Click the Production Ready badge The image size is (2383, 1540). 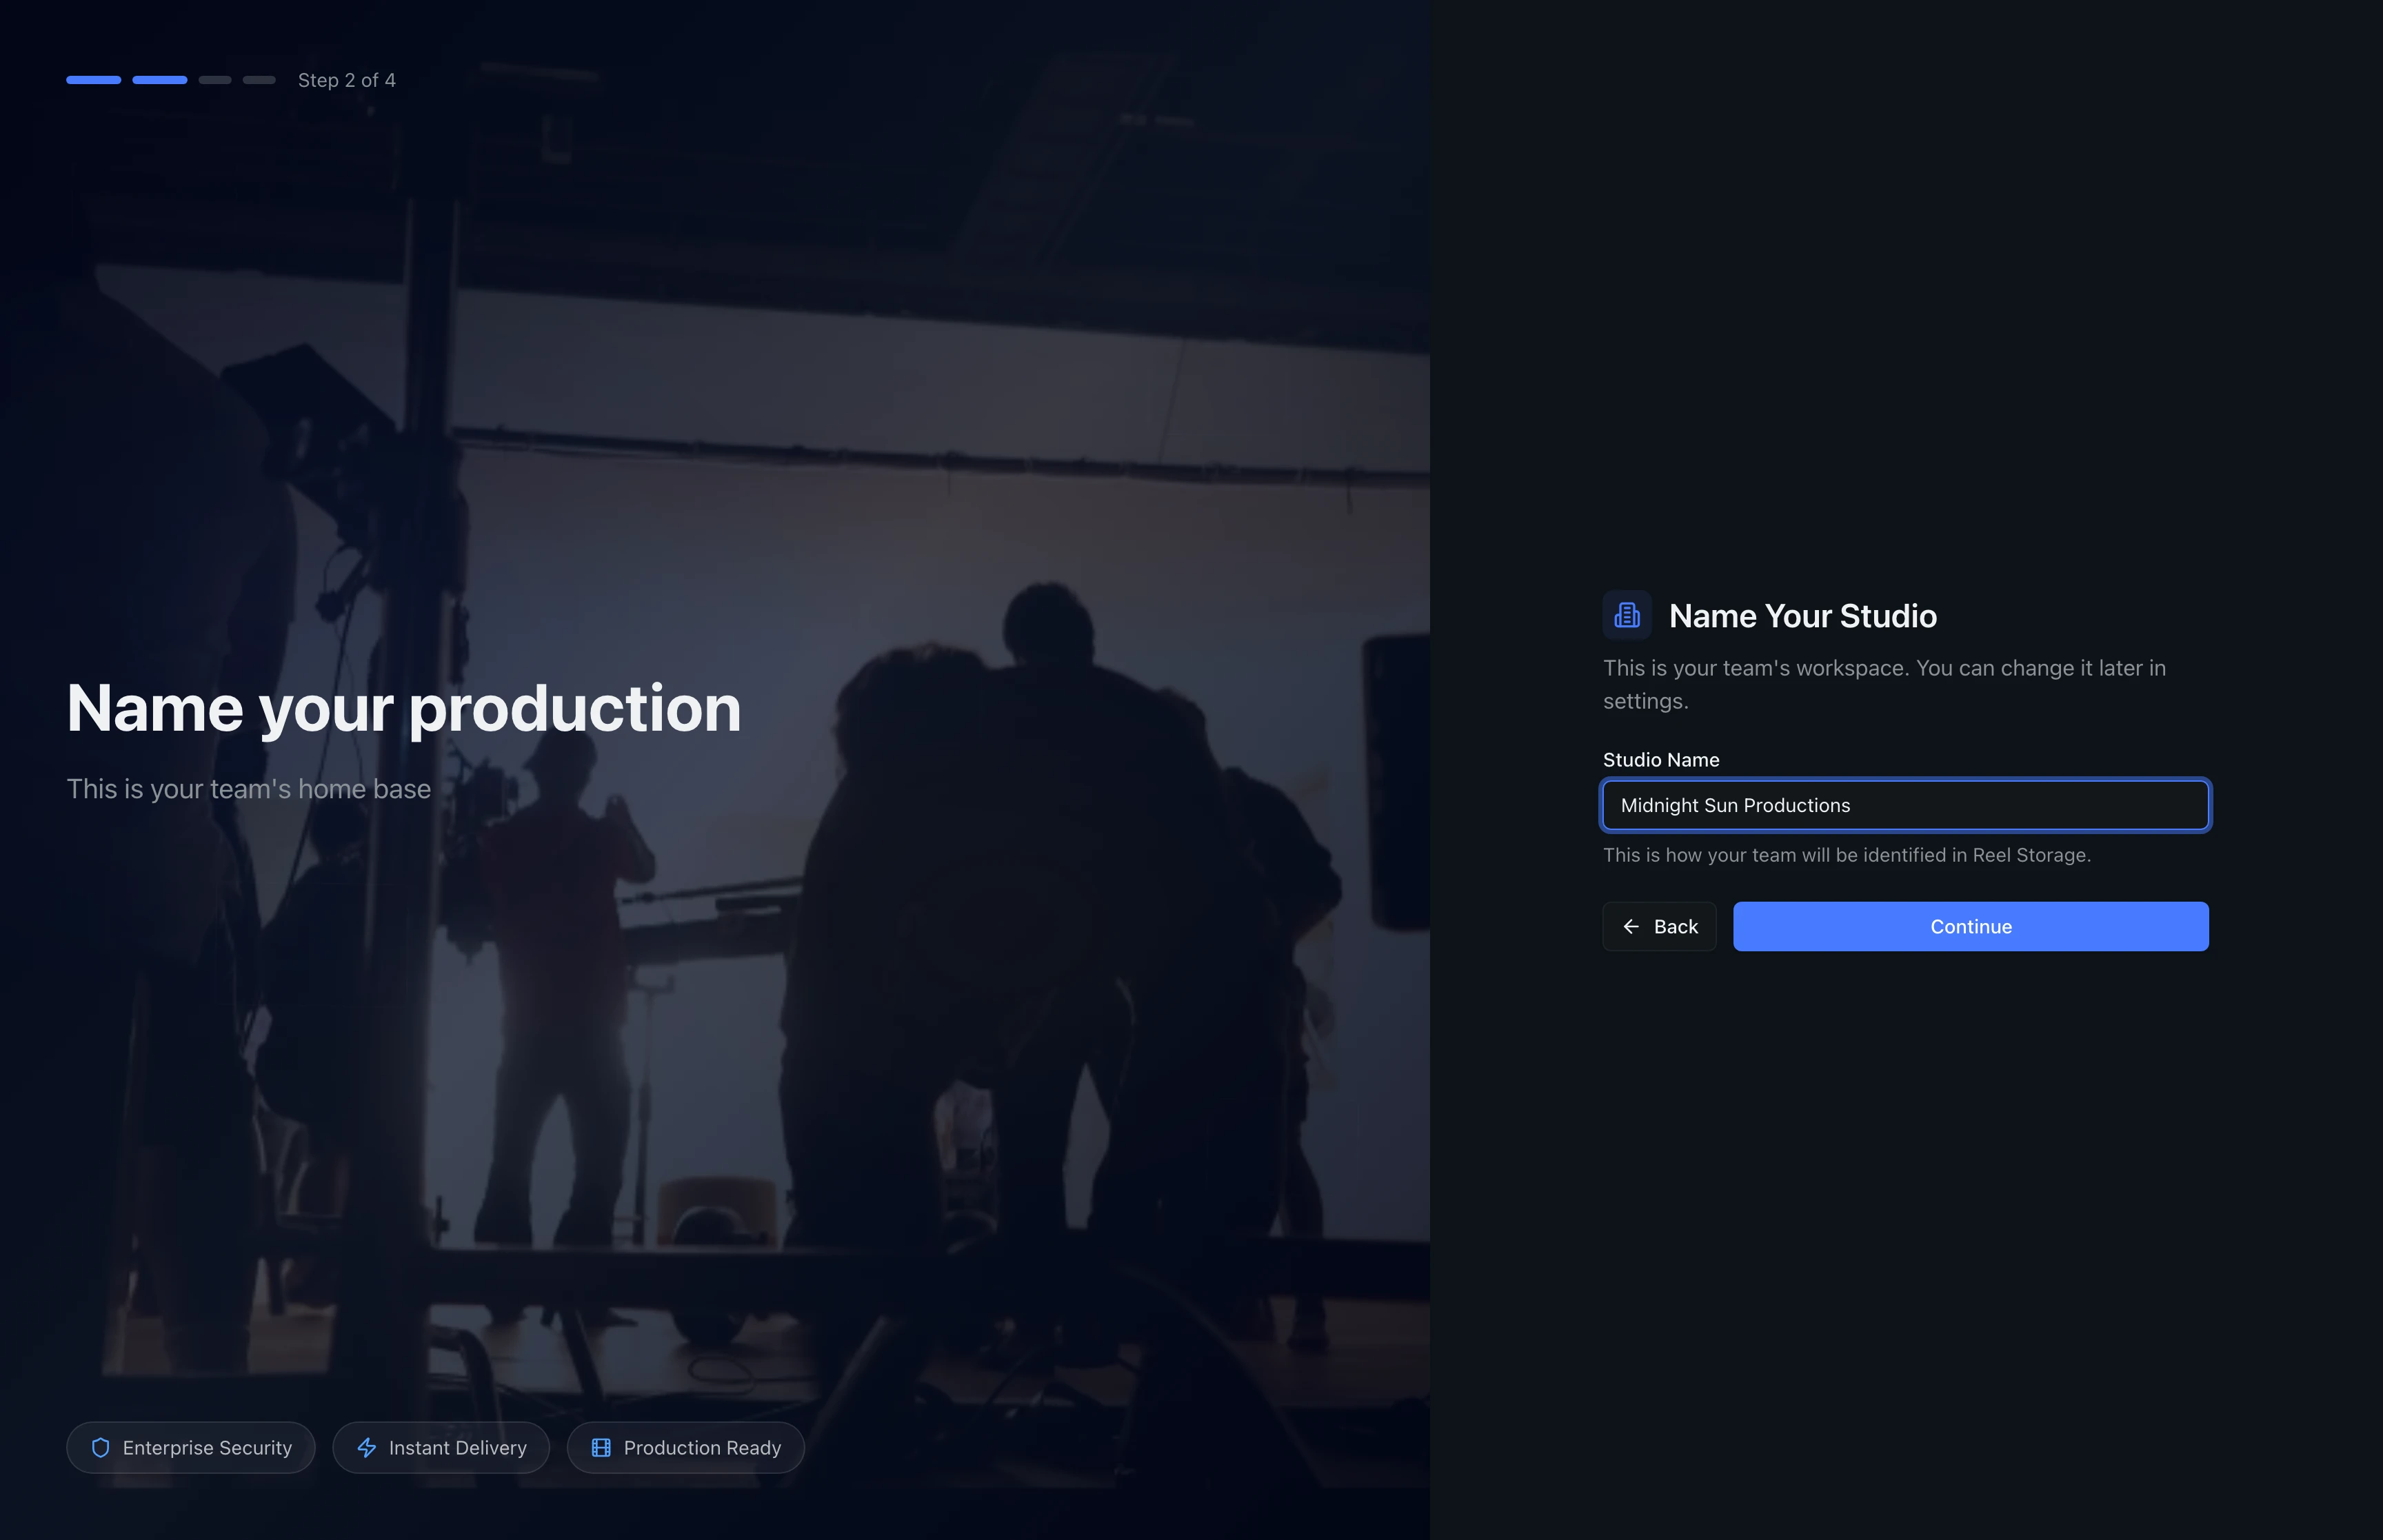tap(685, 1447)
